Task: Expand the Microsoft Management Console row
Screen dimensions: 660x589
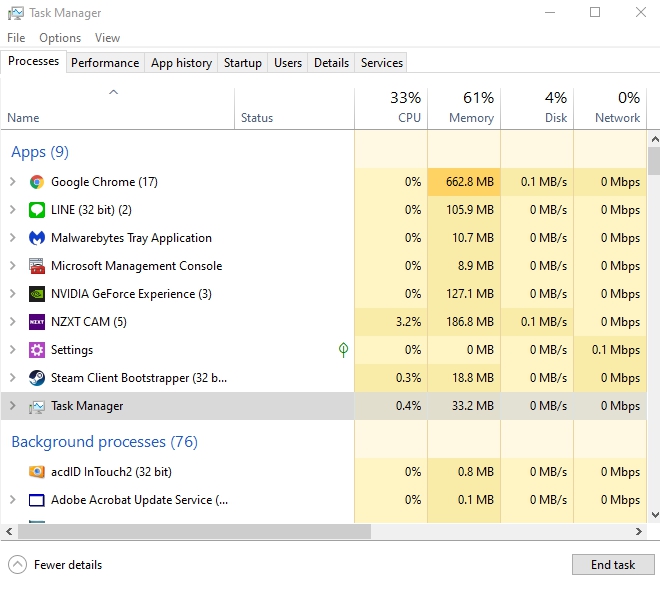Action: (13, 266)
